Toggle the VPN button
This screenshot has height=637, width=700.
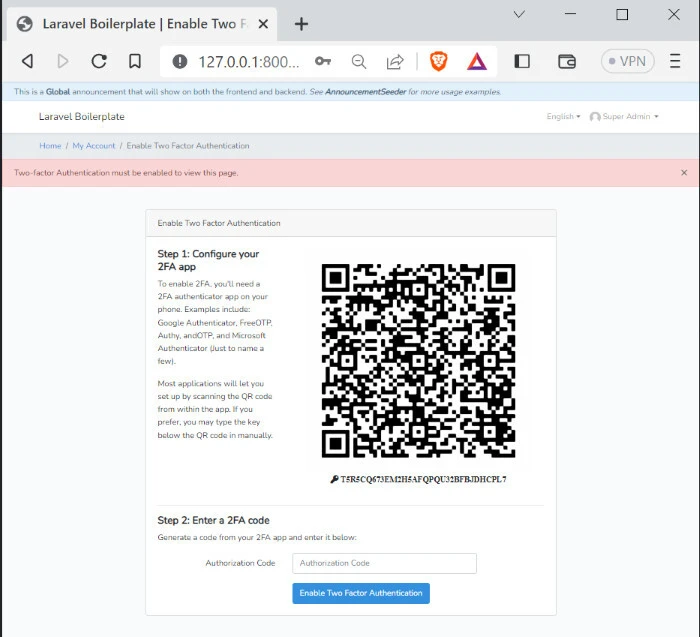click(x=624, y=61)
